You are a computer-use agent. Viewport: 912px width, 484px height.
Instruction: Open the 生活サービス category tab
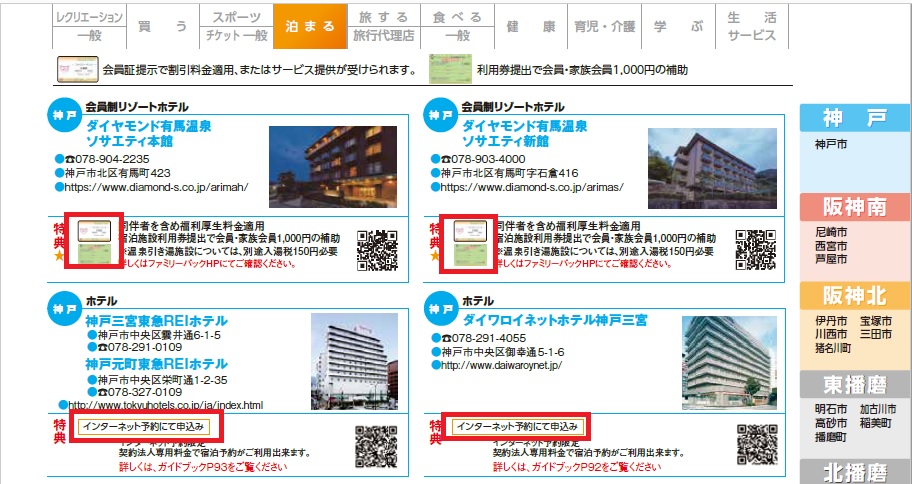pyautogui.click(x=751, y=26)
